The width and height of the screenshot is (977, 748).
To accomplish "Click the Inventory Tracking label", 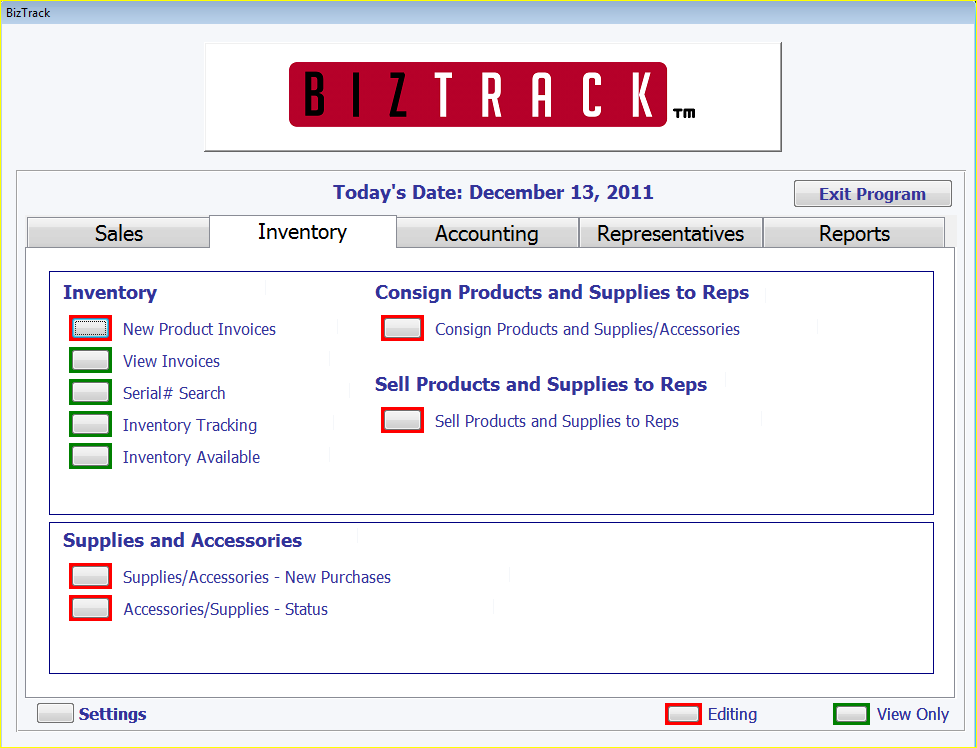I will [x=190, y=425].
